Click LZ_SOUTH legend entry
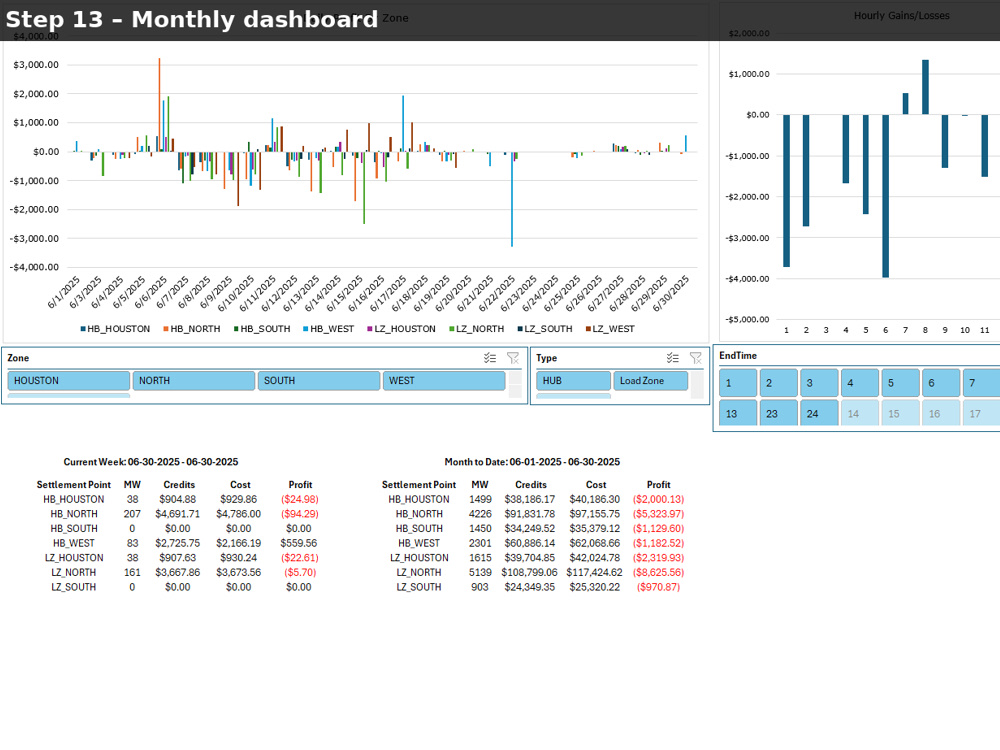Screen dimensions: 1000x750 (545, 329)
